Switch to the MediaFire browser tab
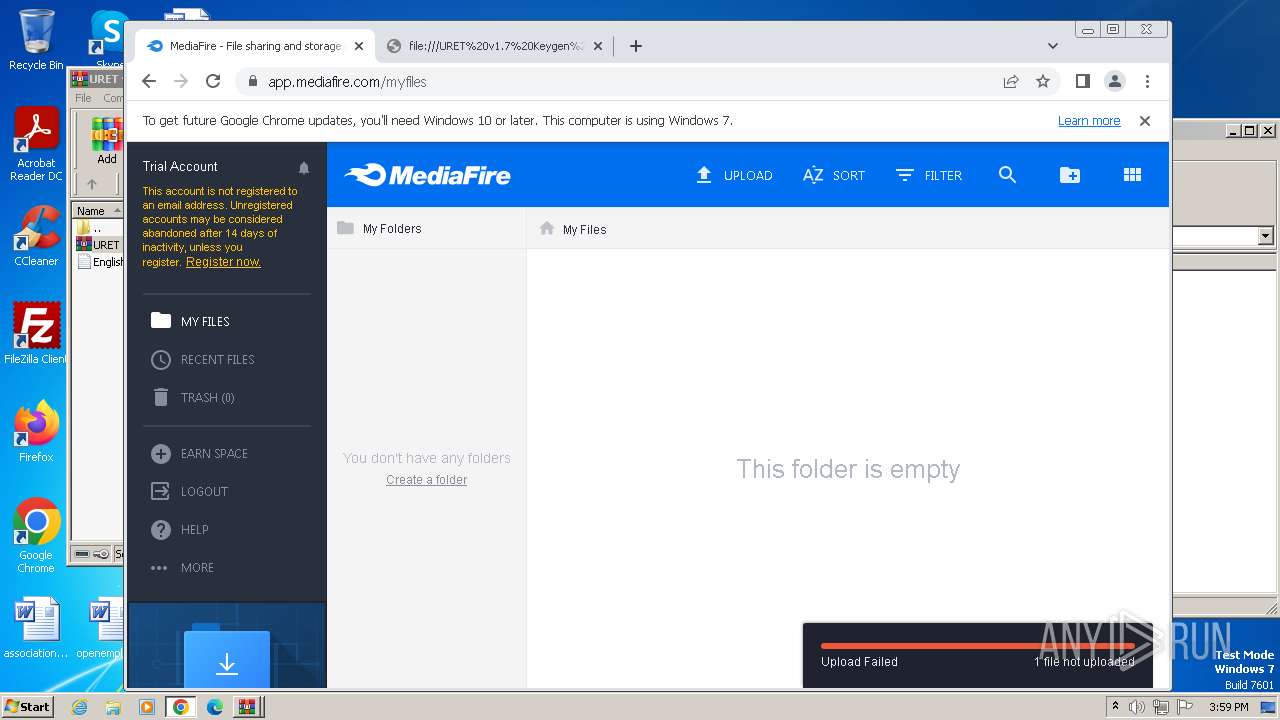The image size is (1280, 720). (255, 46)
